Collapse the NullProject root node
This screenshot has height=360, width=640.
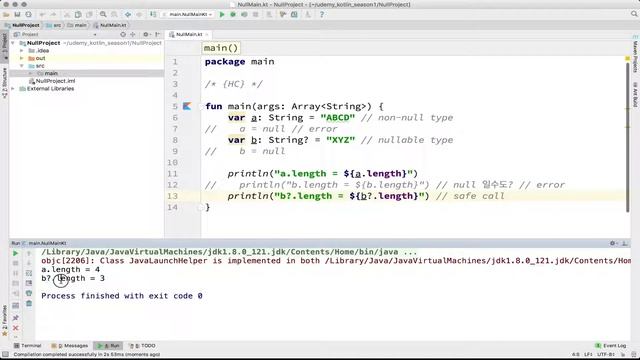(x=13, y=43)
